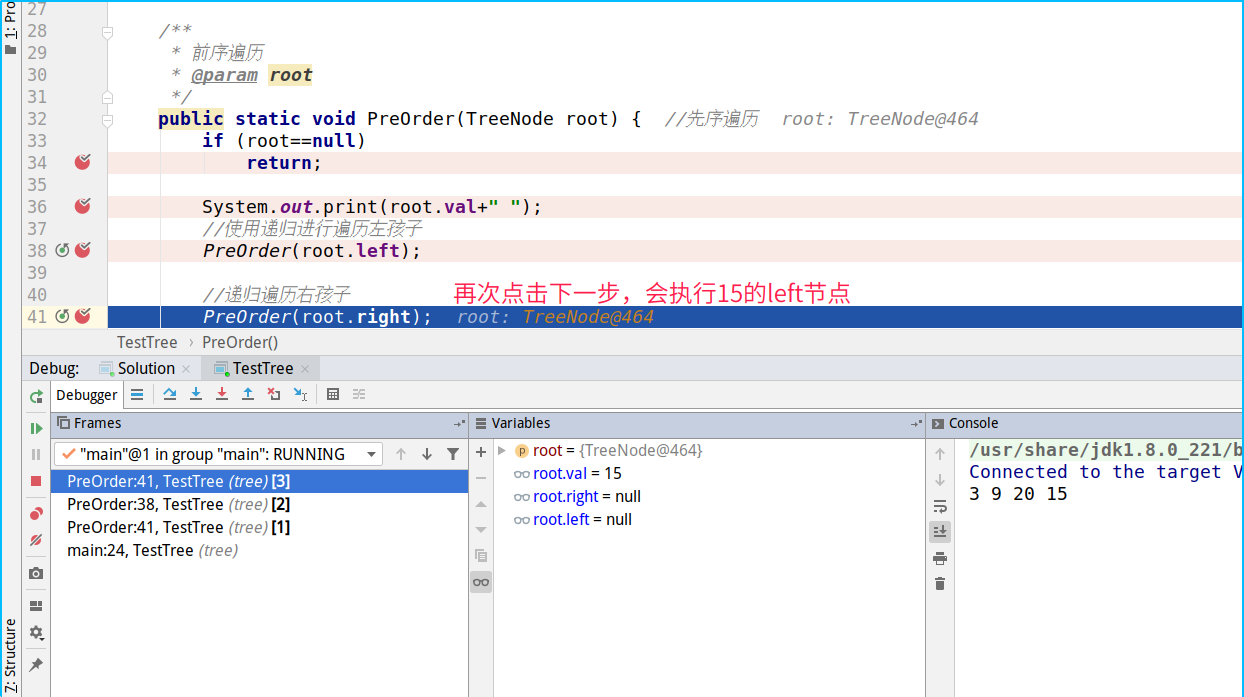Click previous frame up arrow in Frames

pos(401,454)
